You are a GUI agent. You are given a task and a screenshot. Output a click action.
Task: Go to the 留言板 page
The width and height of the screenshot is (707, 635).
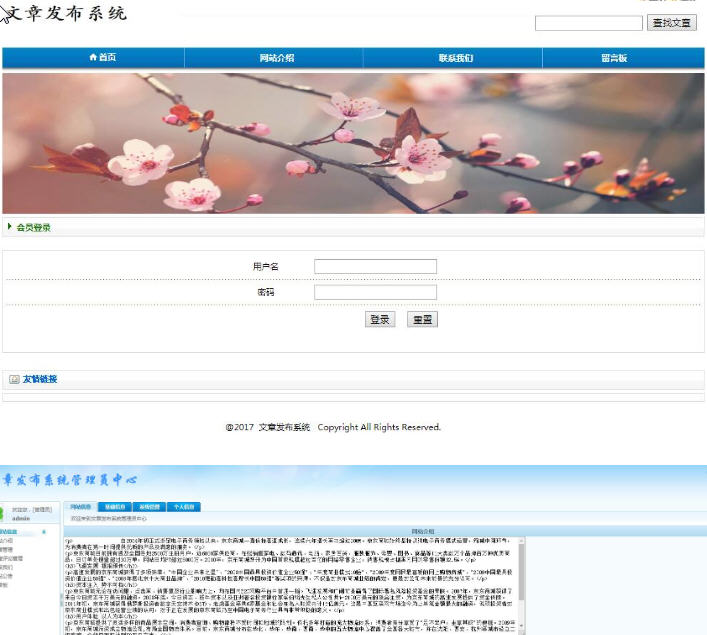pyautogui.click(x=614, y=58)
